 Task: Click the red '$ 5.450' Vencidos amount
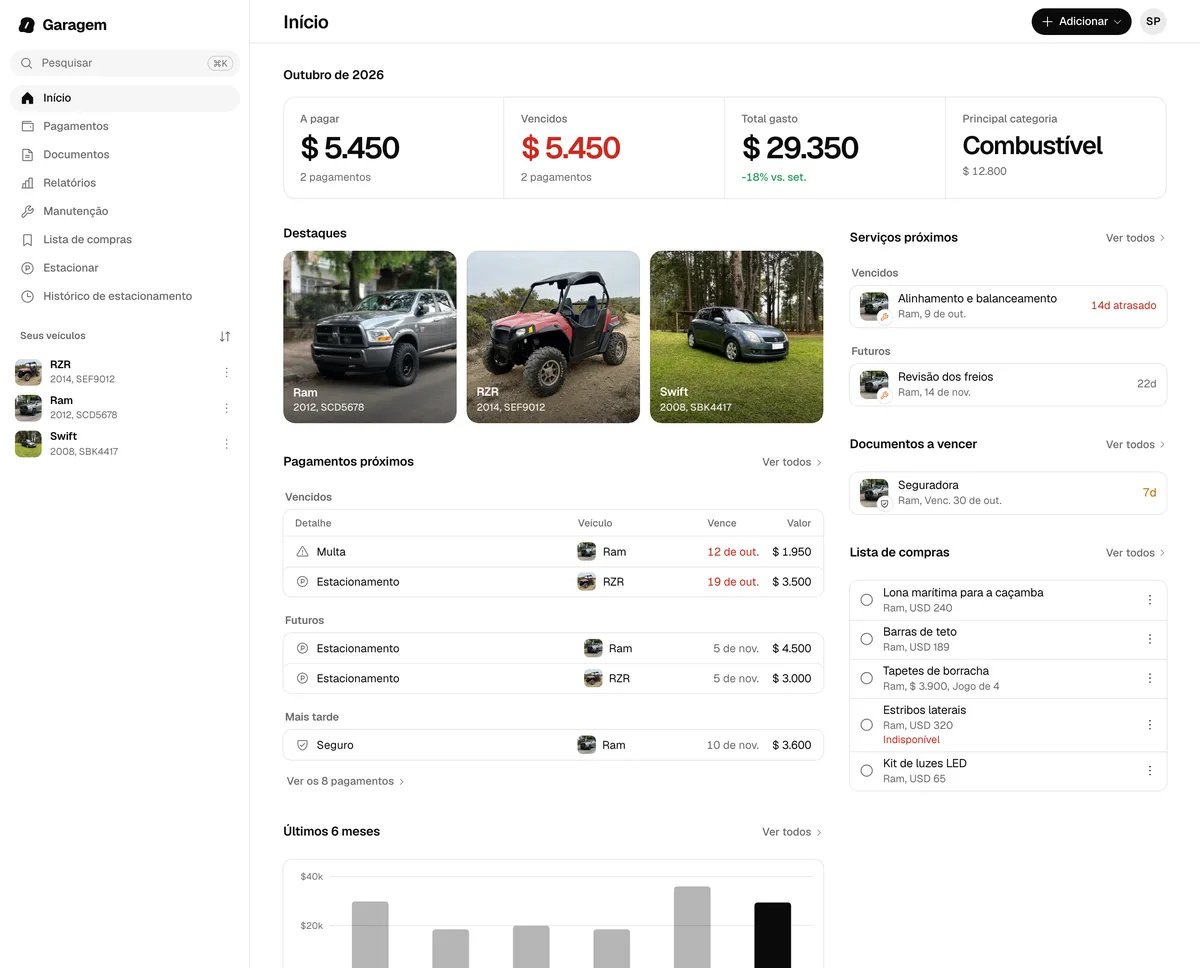(x=571, y=148)
